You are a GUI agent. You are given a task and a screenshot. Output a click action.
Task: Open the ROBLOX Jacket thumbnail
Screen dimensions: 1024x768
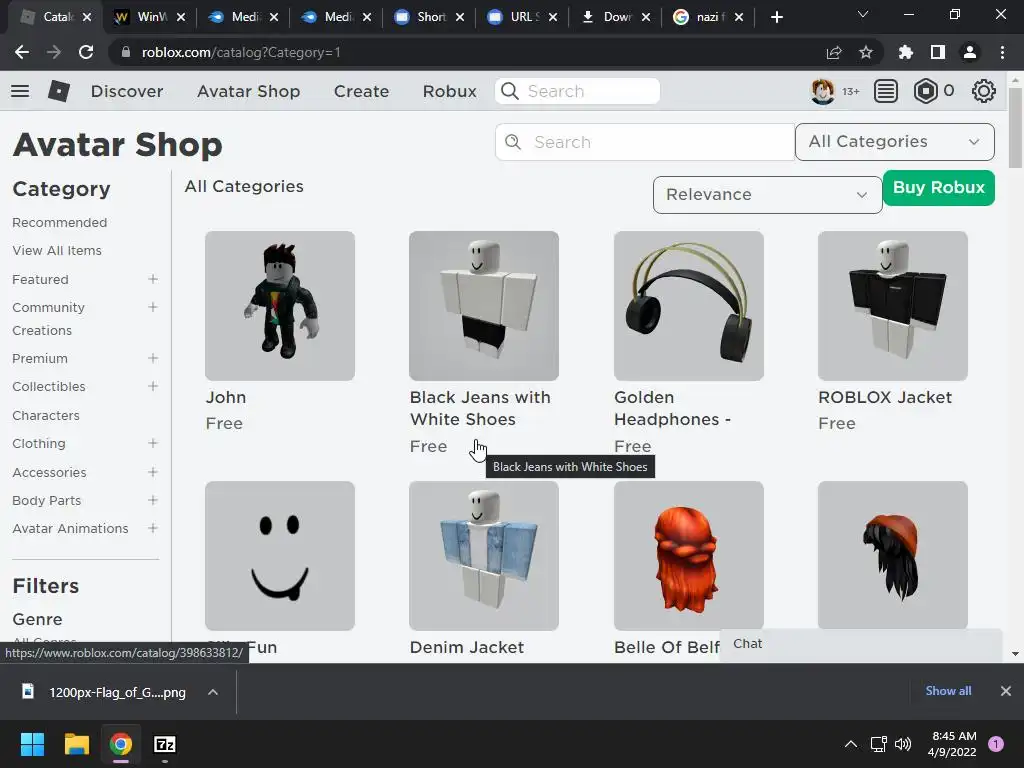pos(893,306)
